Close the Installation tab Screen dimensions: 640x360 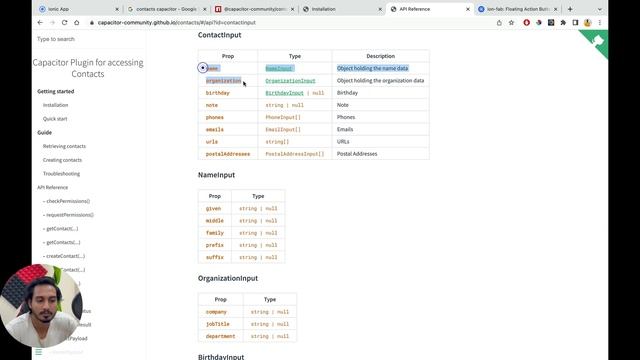(380, 9)
